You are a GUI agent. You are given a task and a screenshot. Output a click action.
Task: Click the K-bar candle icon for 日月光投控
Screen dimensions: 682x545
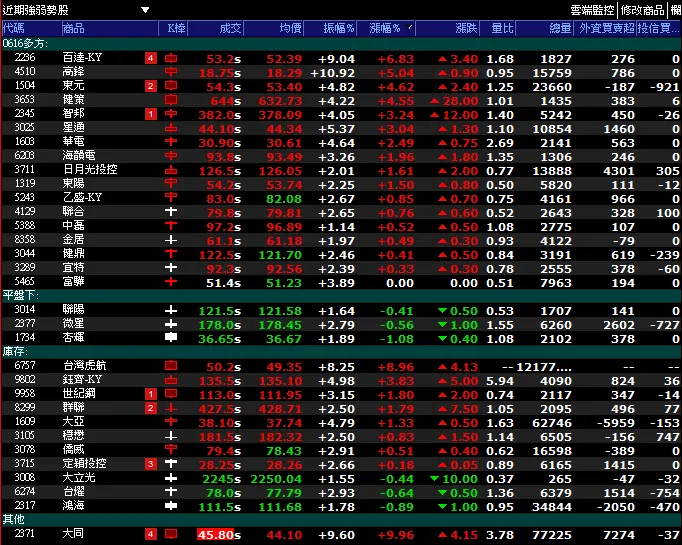[171, 170]
